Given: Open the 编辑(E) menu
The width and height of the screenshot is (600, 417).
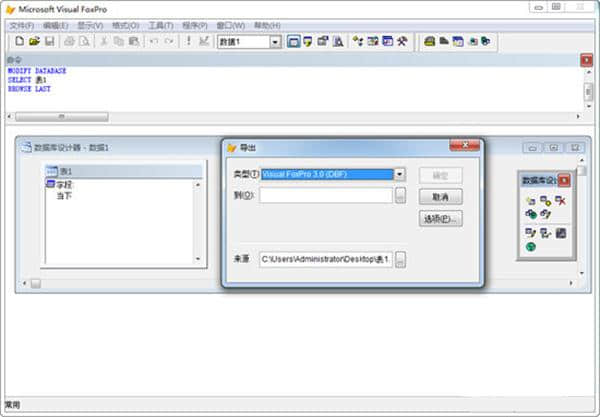Looking at the screenshot, I should pos(55,26).
